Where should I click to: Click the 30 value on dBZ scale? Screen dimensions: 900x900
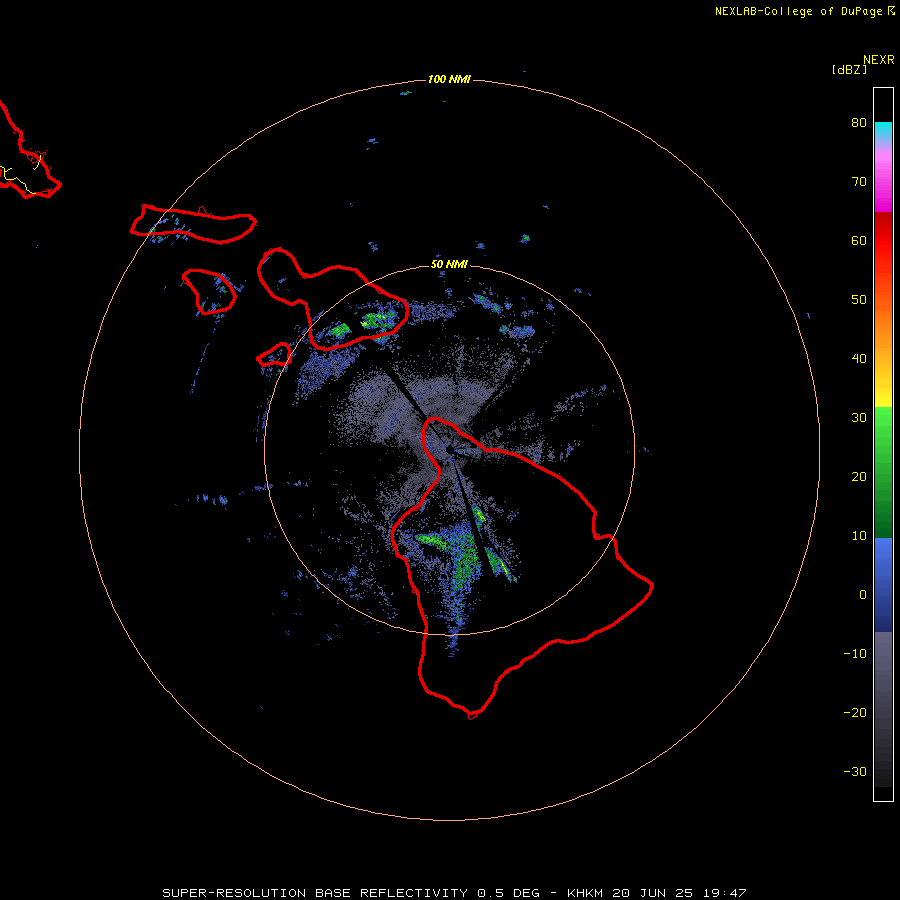tap(859, 418)
